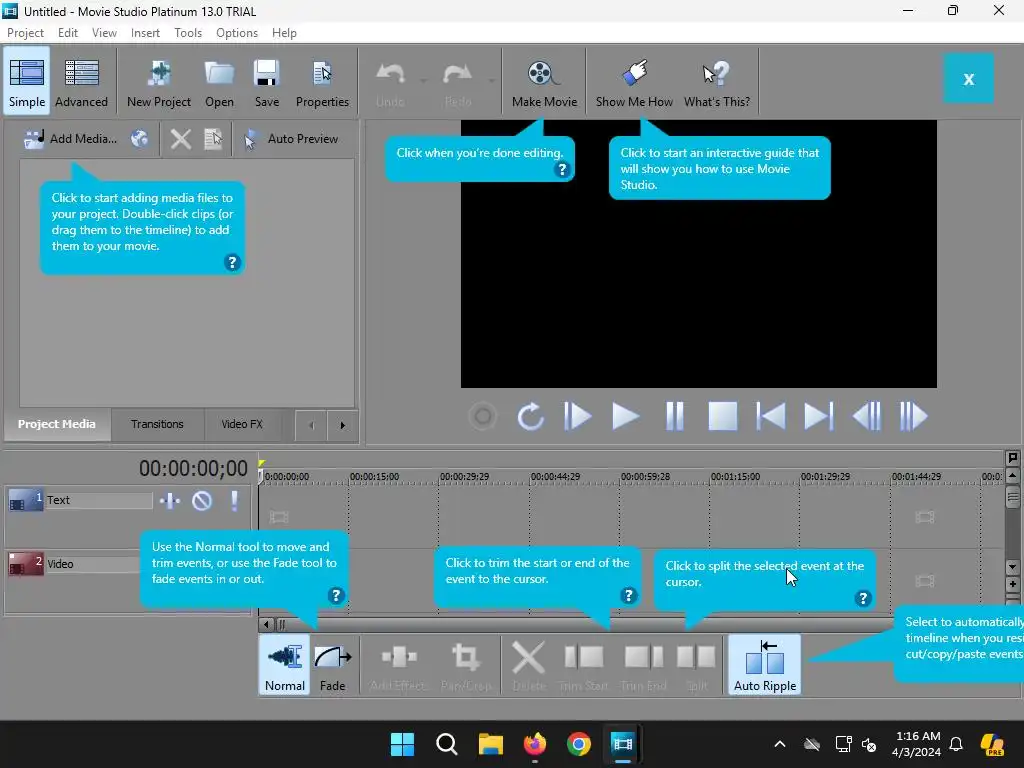Launch the Show Me How guide
The height and width of the screenshot is (768, 1024).
[x=634, y=82]
